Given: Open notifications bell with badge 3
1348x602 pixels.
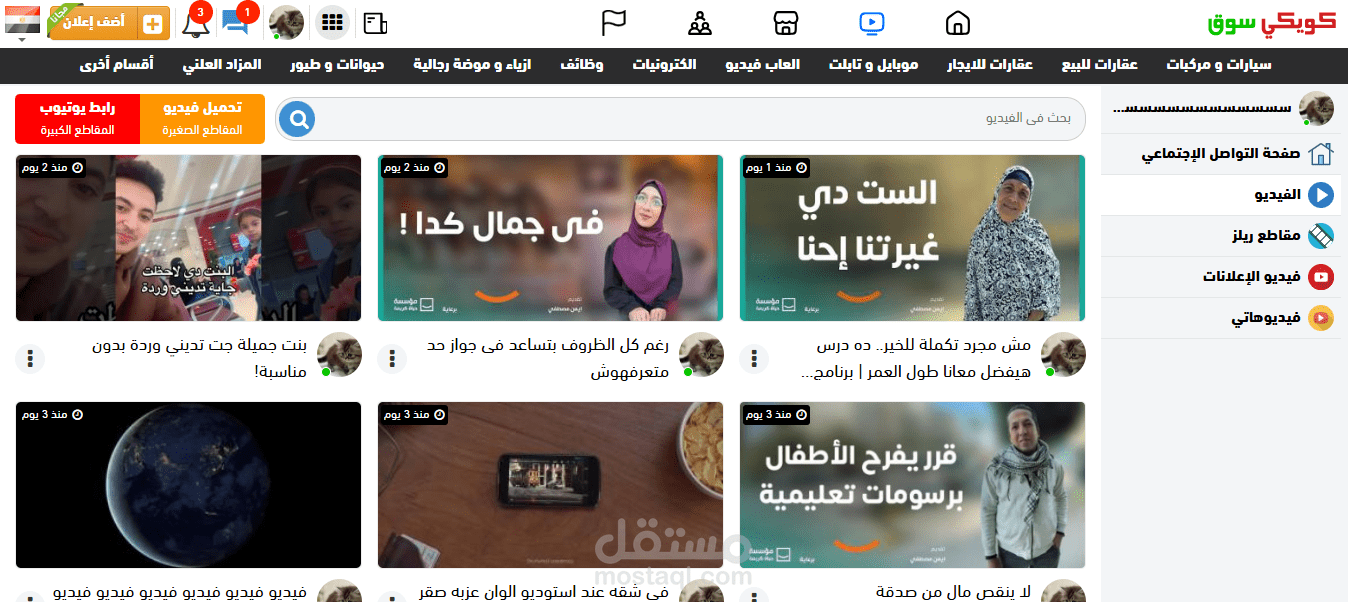Looking at the screenshot, I should pyautogui.click(x=194, y=23).
